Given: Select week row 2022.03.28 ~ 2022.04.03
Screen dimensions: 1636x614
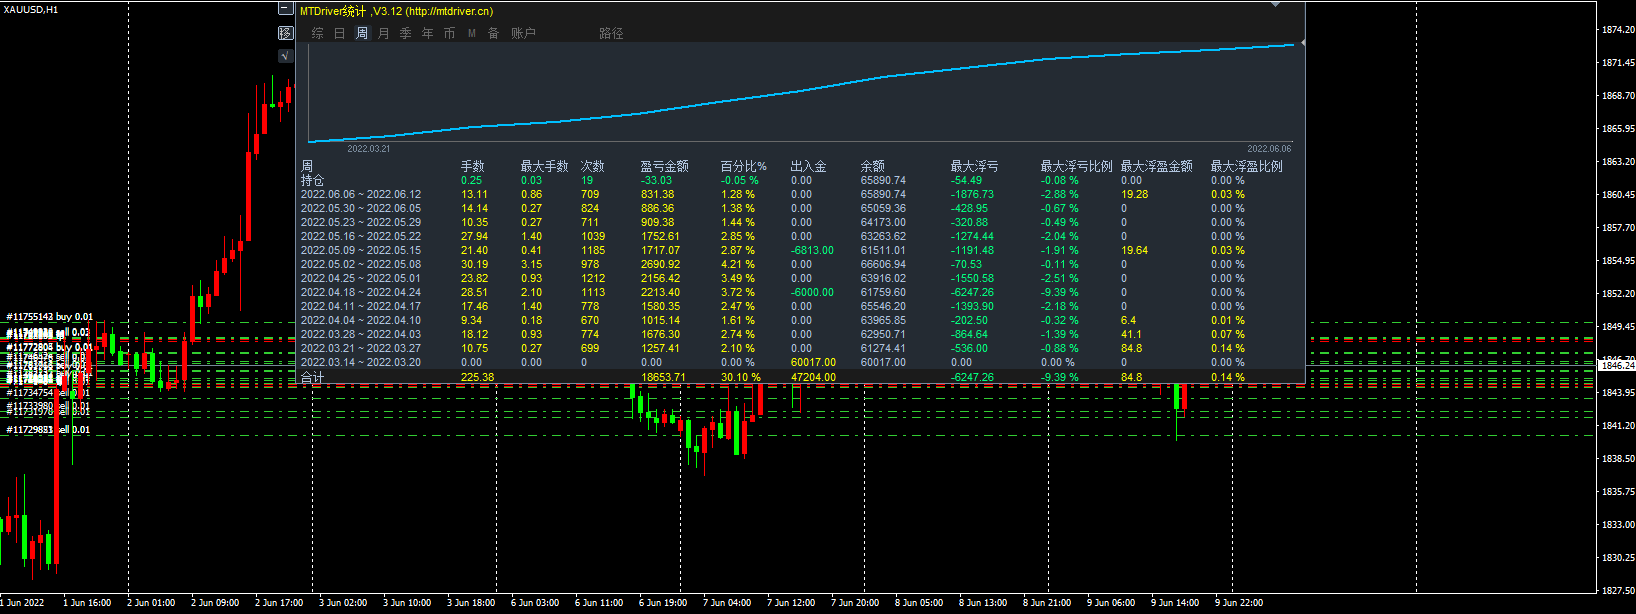Looking at the screenshot, I should pyautogui.click(x=361, y=334).
